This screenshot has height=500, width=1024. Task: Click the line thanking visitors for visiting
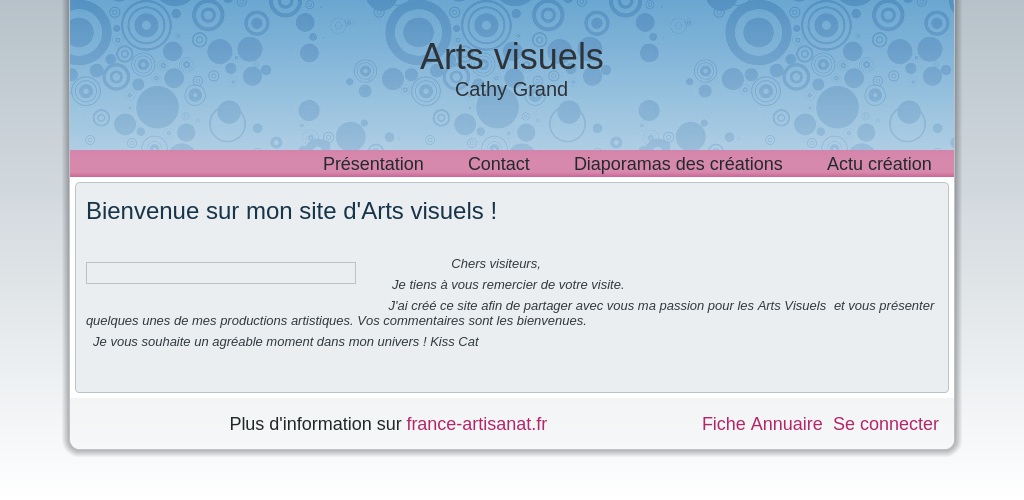click(507, 285)
